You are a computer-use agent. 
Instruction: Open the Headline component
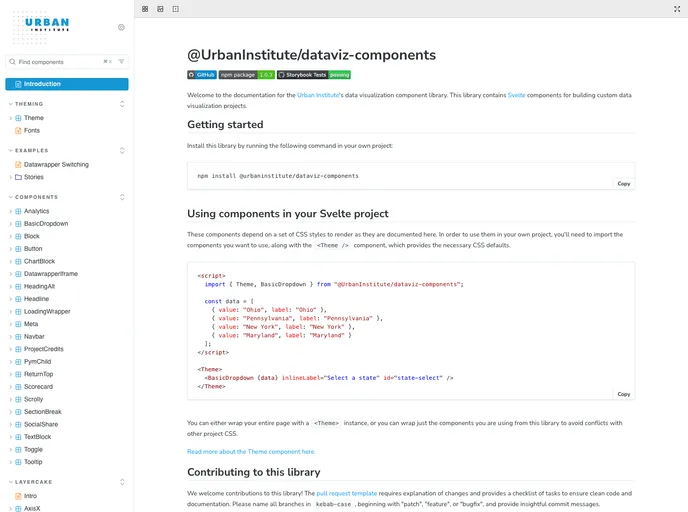click(36, 299)
